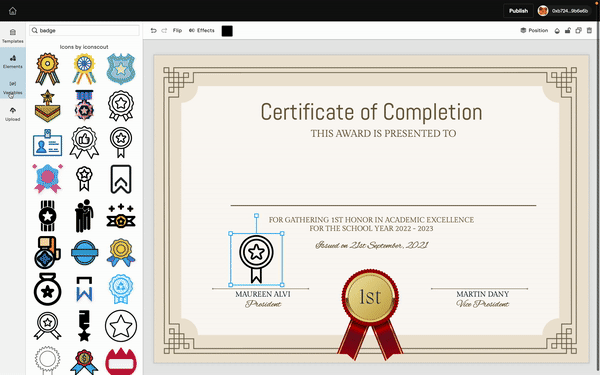The image size is (600, 375).
Task: Insert the blue circle banner badge
Action: pos(84,253)
